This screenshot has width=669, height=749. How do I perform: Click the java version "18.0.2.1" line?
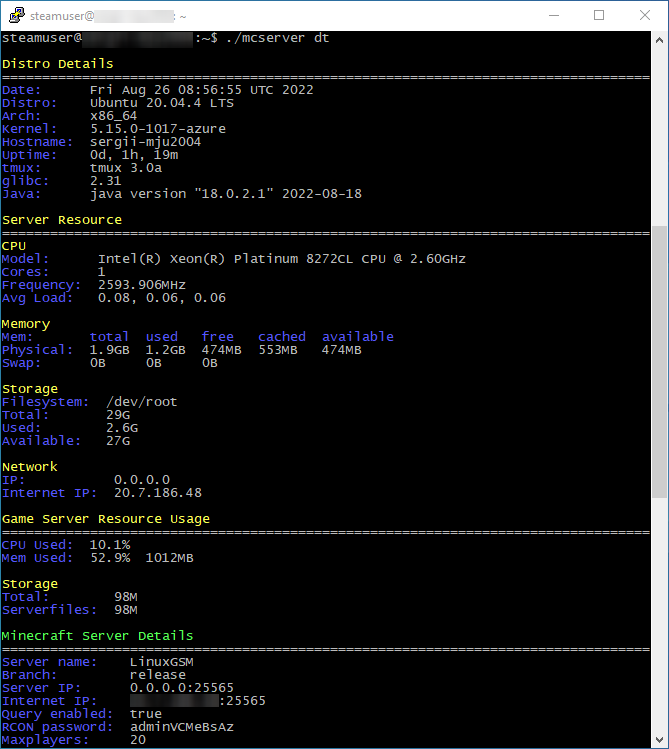tap(226, 193)
